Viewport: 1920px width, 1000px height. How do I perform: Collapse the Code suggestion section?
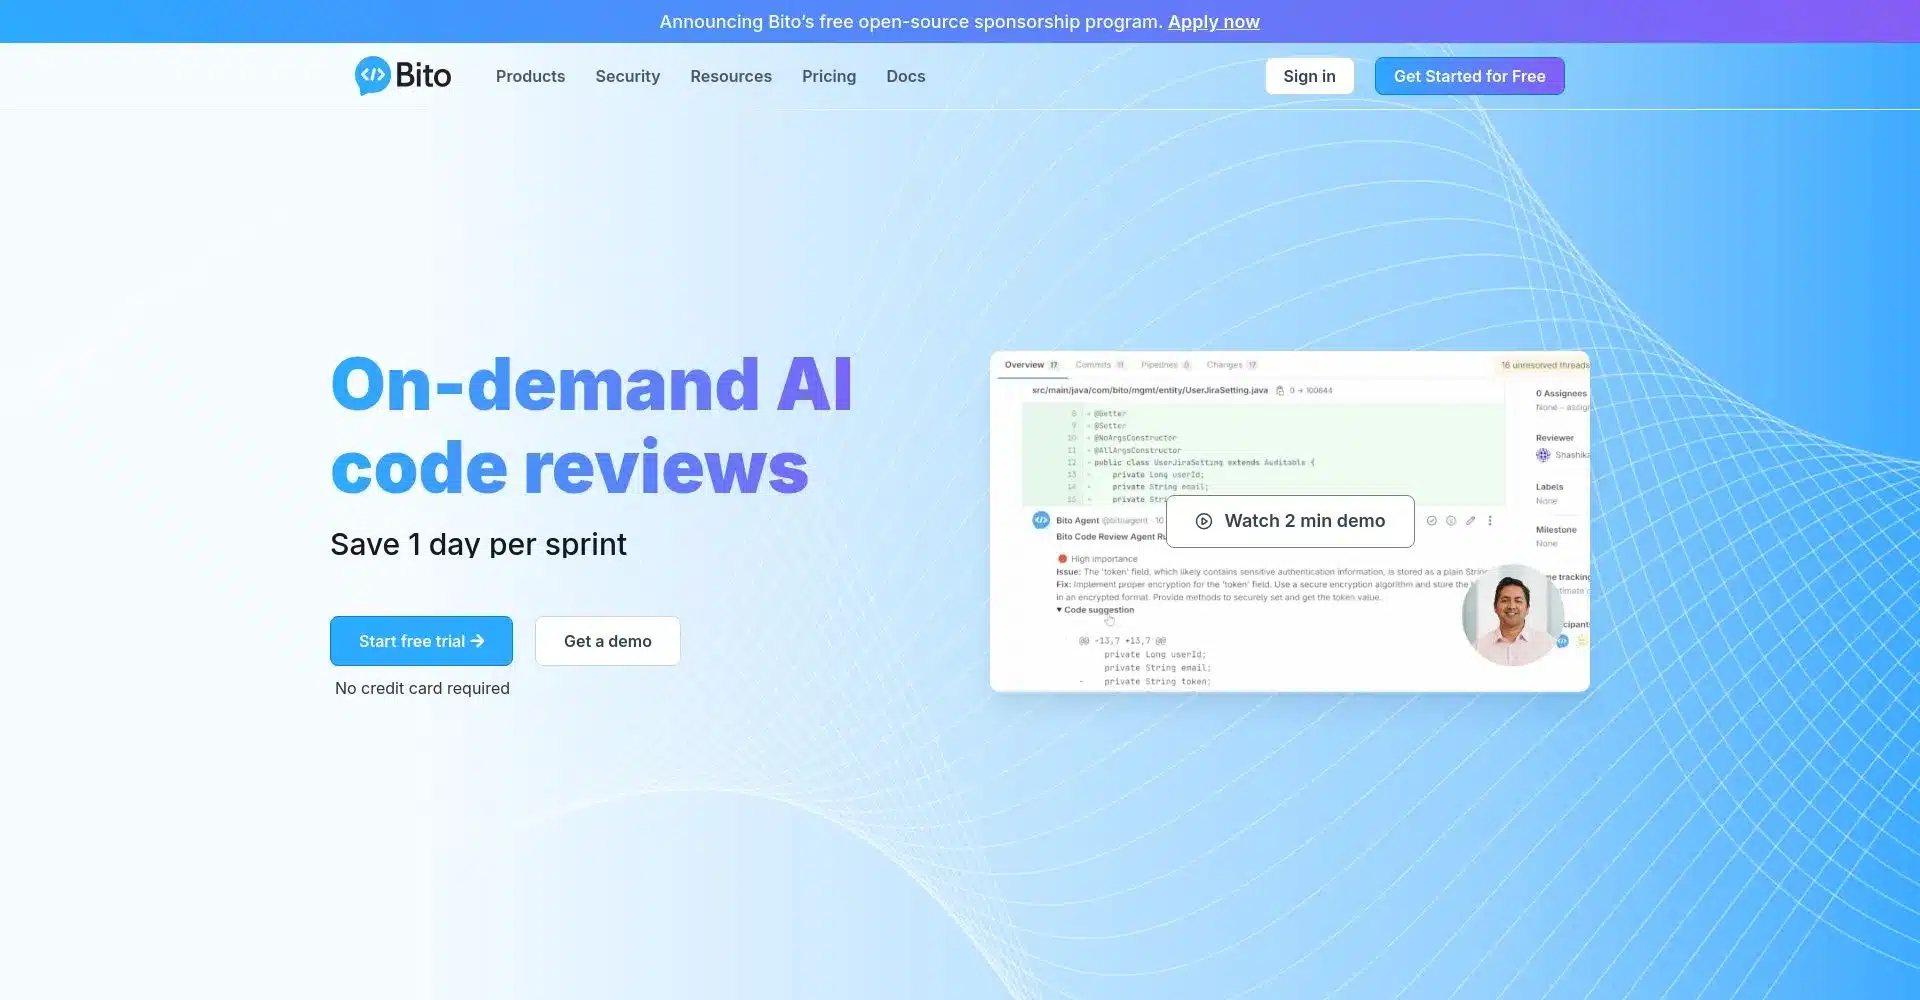point(1095,610)
